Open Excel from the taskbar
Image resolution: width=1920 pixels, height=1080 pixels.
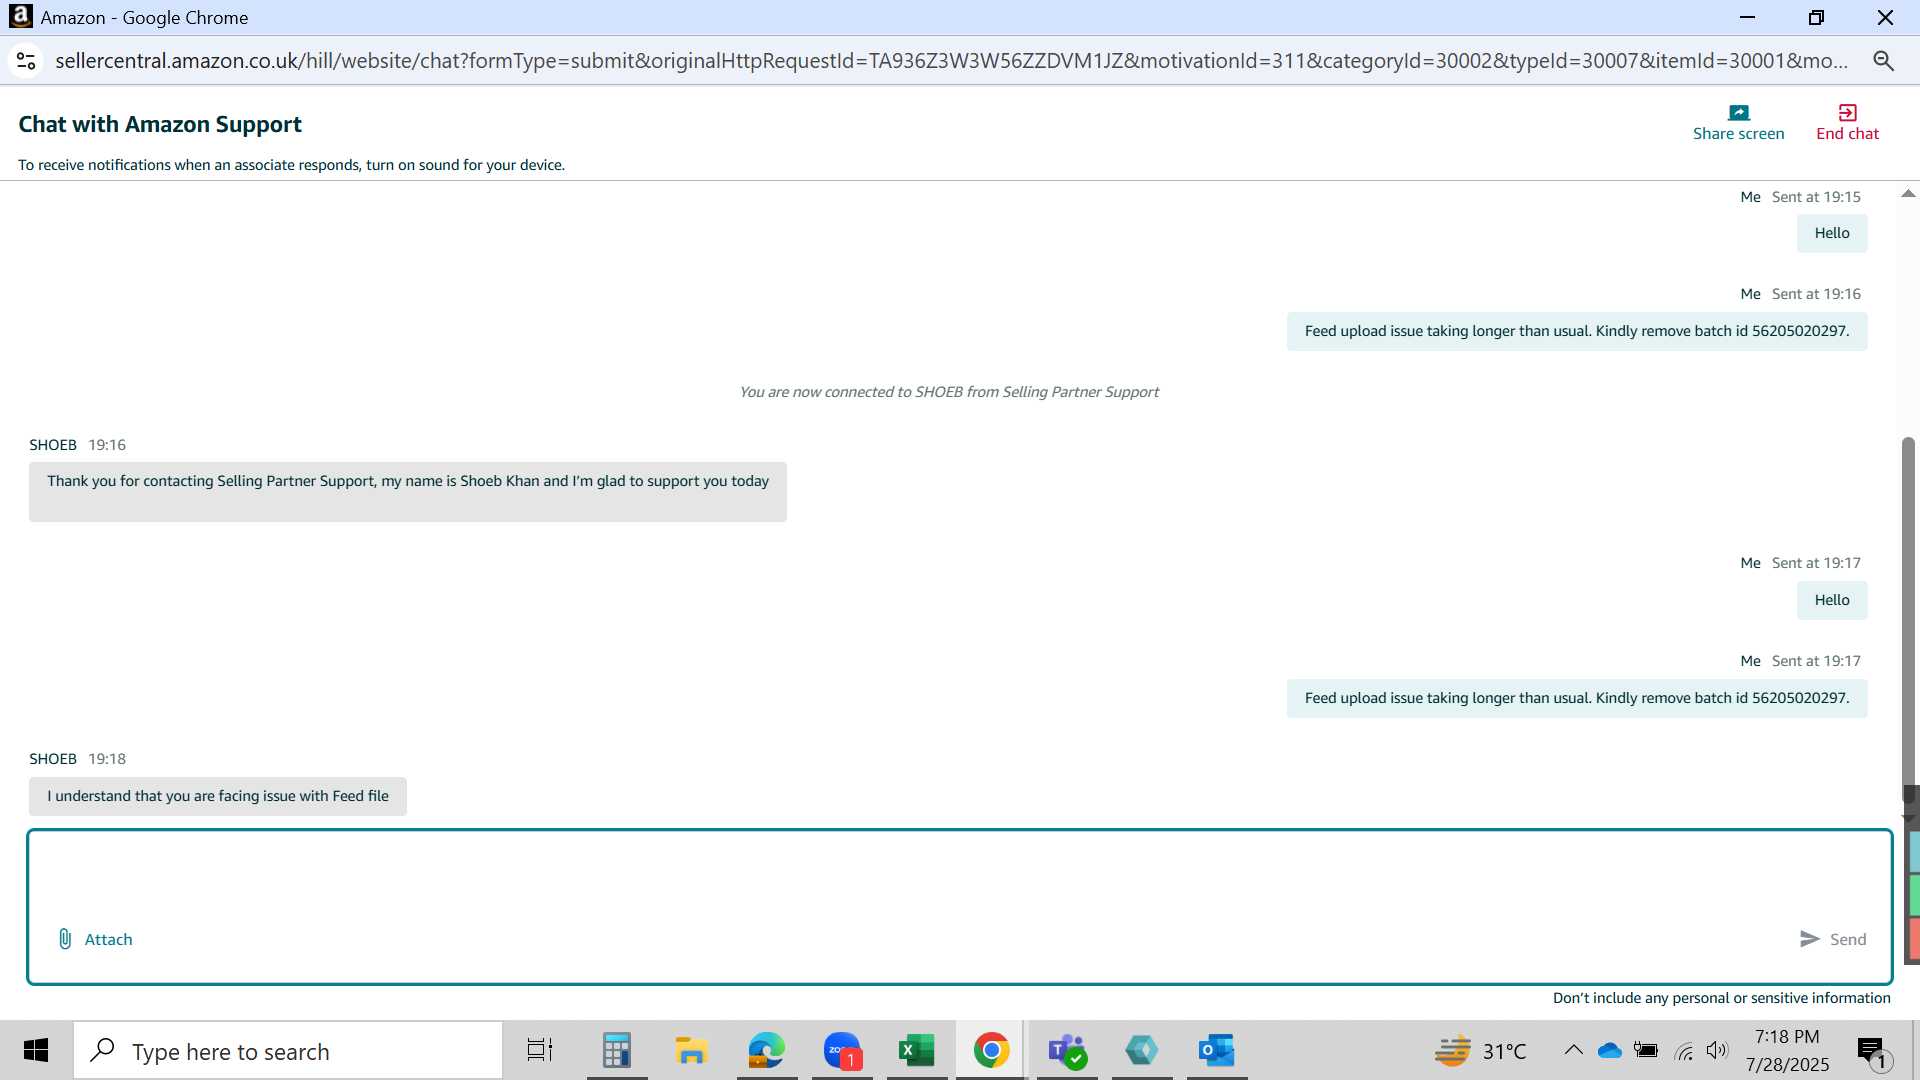916,1050
